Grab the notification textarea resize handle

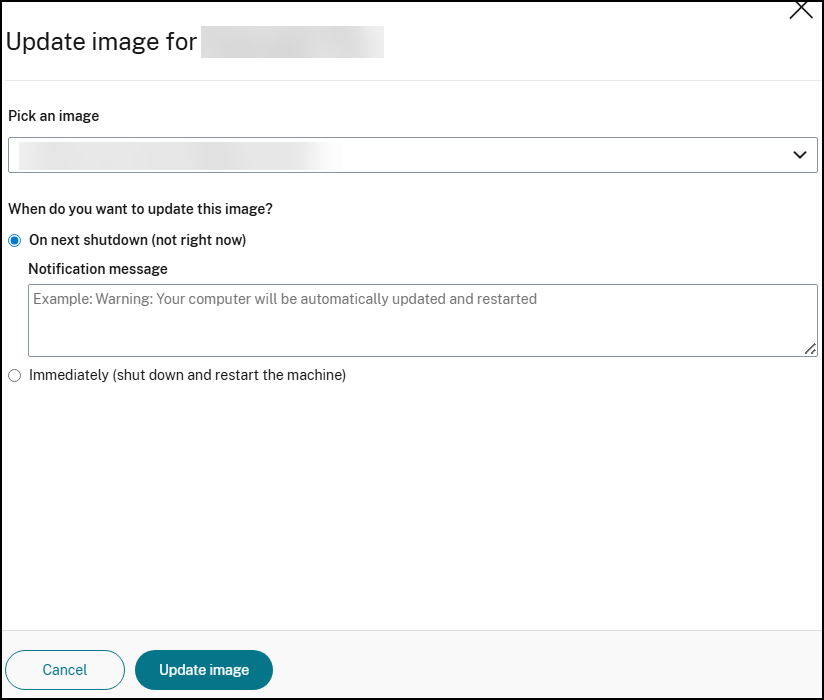point(810,349)
